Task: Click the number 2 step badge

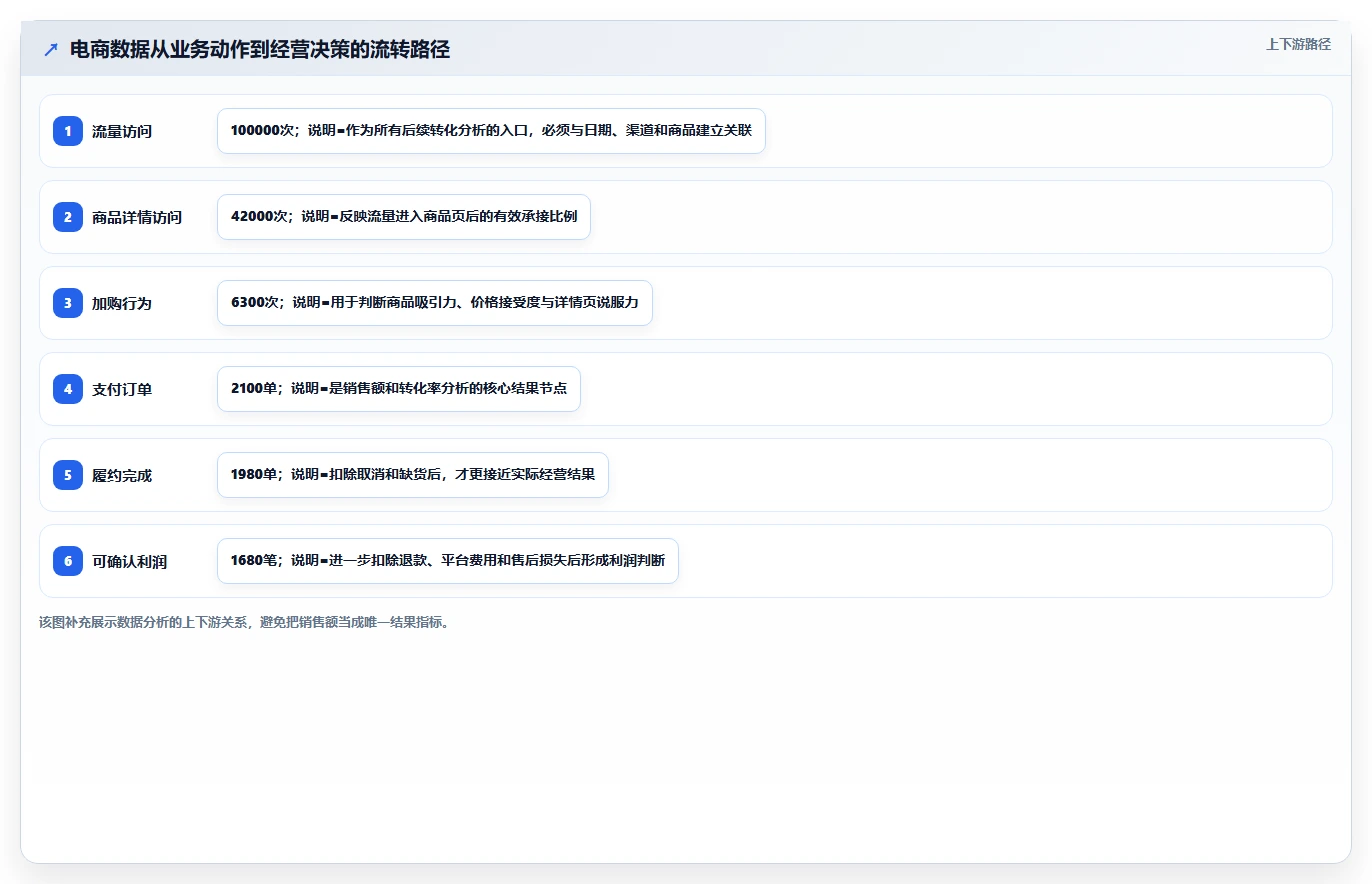Action: pos(68,217)
